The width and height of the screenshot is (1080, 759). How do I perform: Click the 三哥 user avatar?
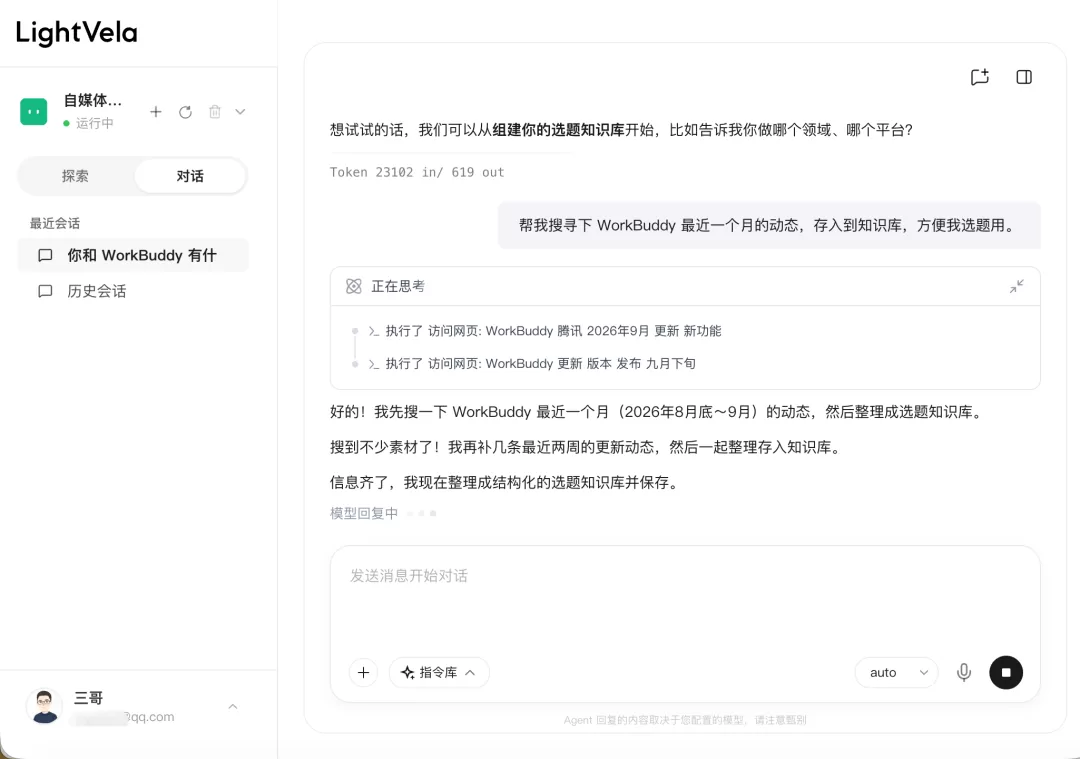(45, 706)
